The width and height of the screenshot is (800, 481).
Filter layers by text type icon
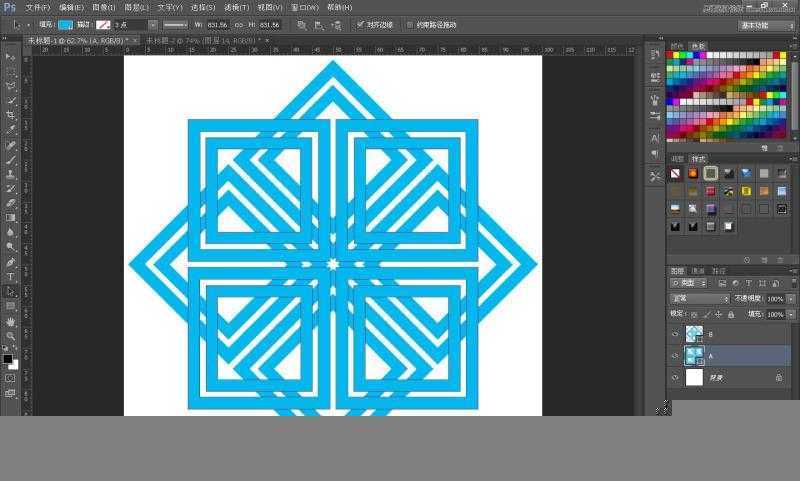(748, 283)
